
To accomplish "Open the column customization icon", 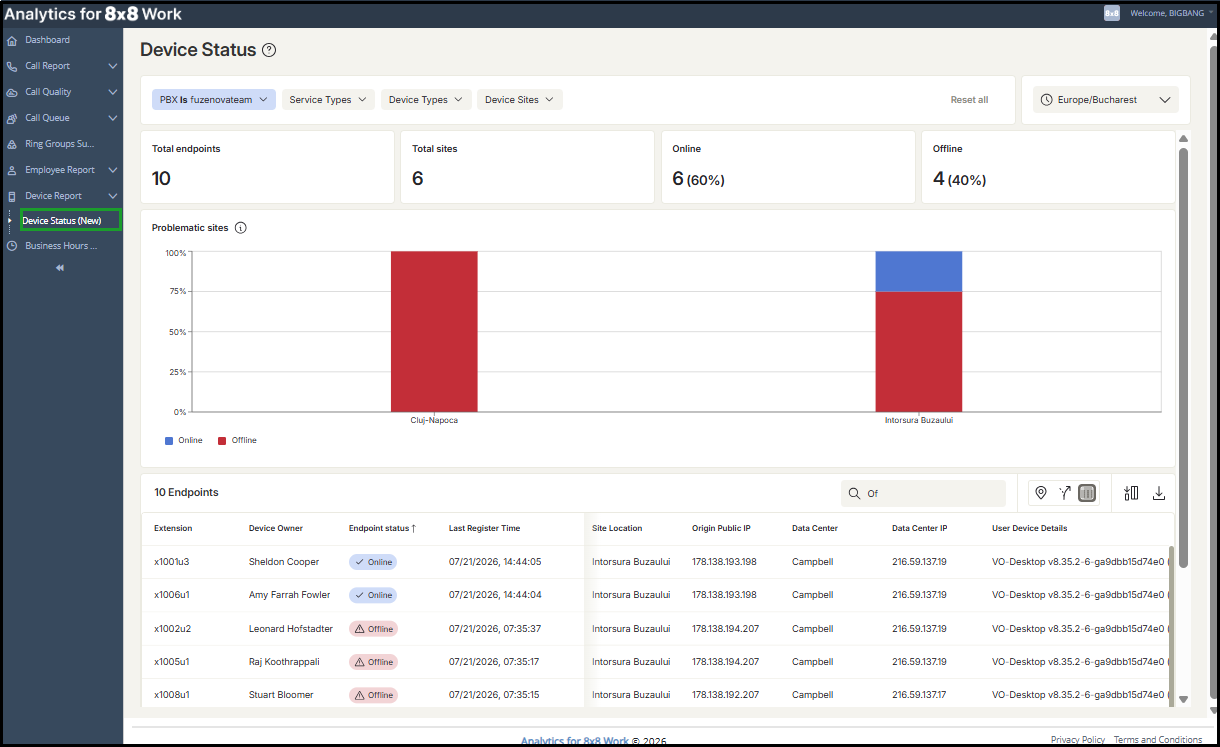I will coord(1131,493).
